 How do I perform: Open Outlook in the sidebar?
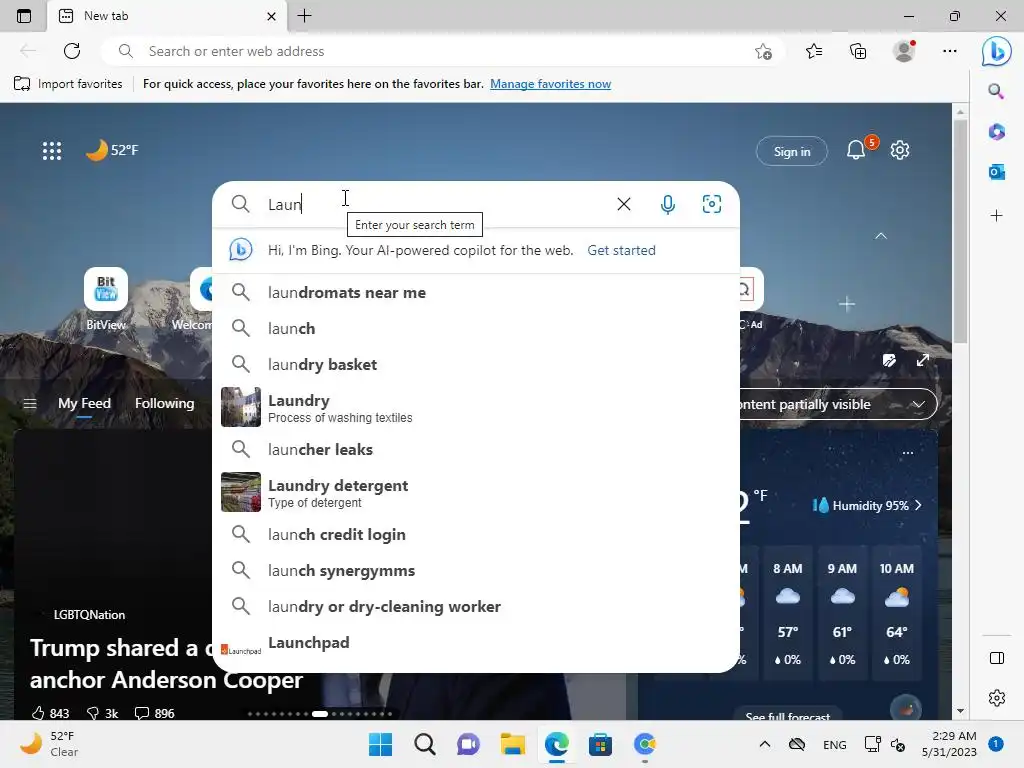[x=997, y=172]
